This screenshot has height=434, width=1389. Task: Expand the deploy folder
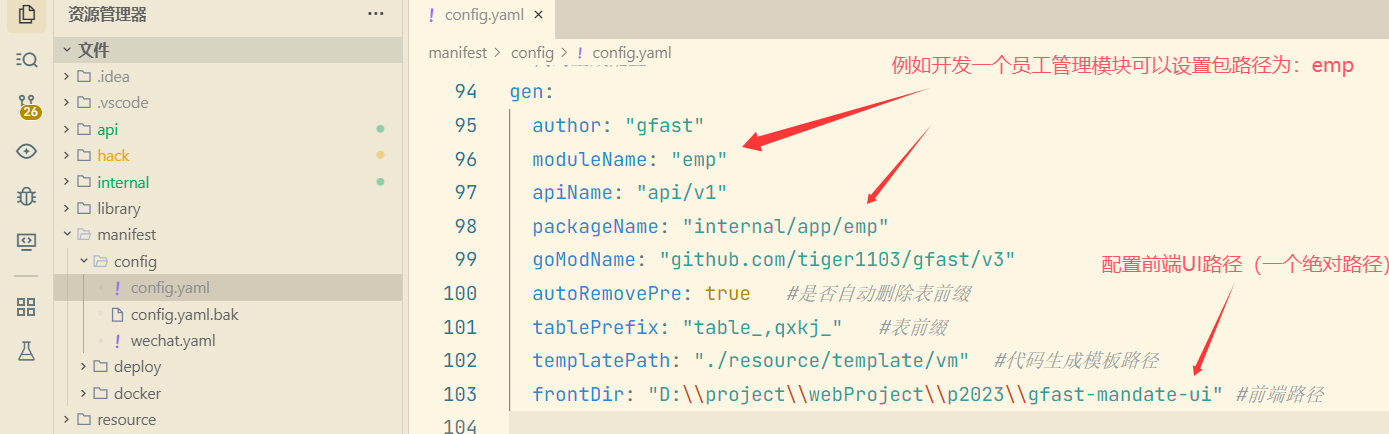tap(137, 367)
